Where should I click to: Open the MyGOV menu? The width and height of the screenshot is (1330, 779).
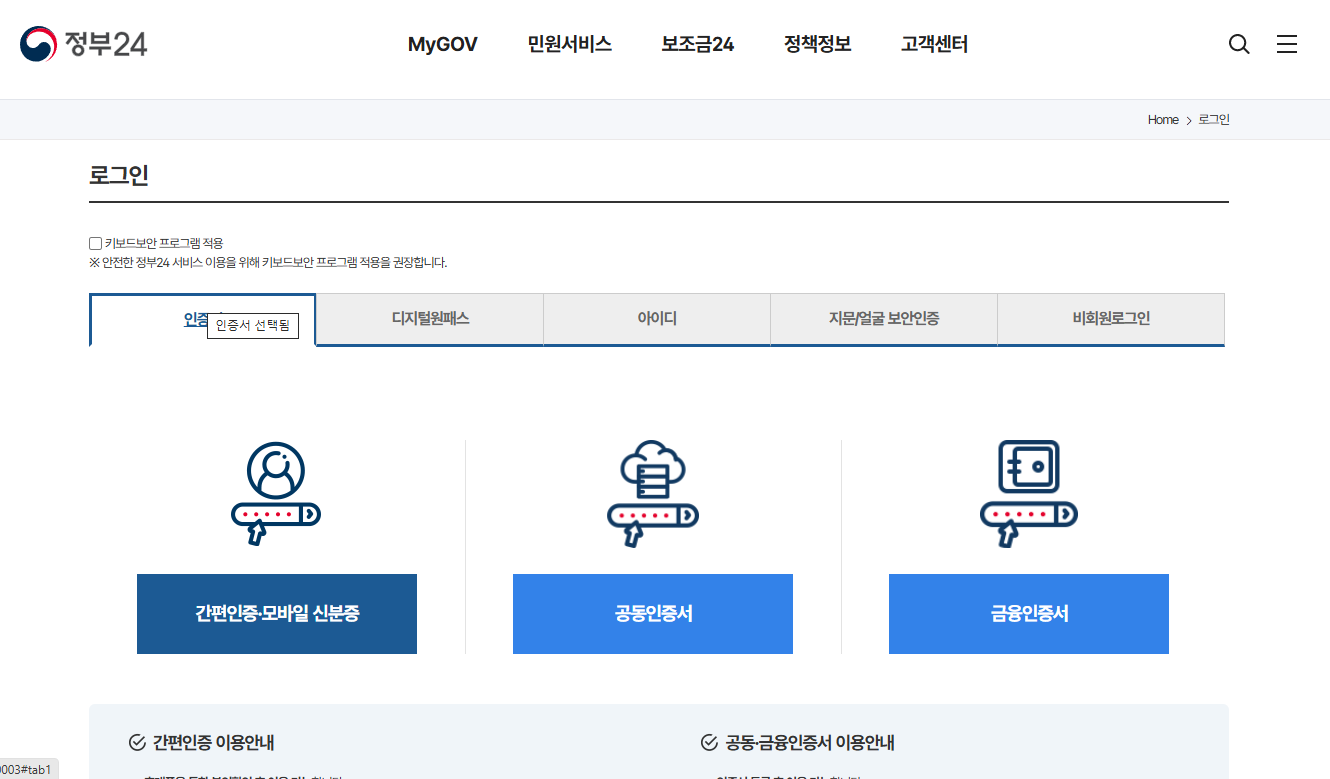(x=442, y=44)
